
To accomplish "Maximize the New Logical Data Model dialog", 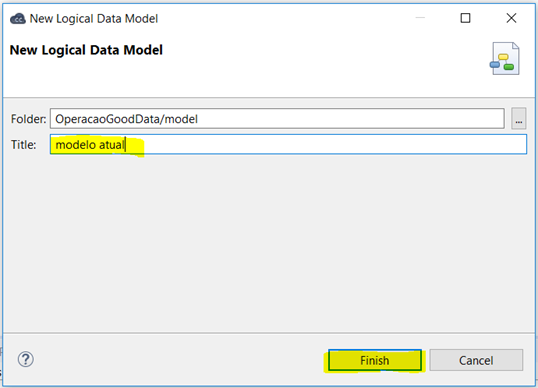I will click(x=465, y=18).
